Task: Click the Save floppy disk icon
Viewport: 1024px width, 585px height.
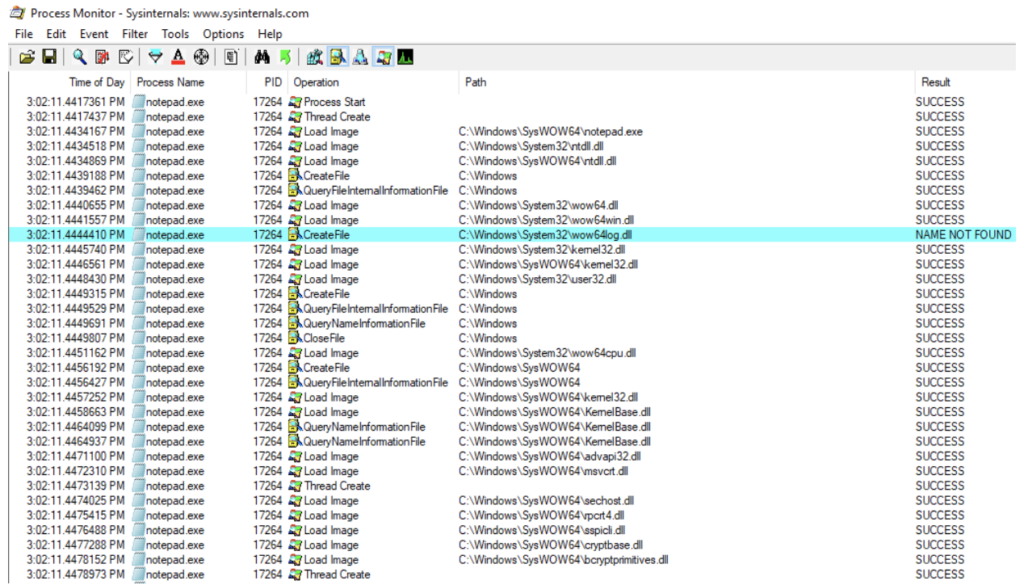Action: click(x=48, y=57)
